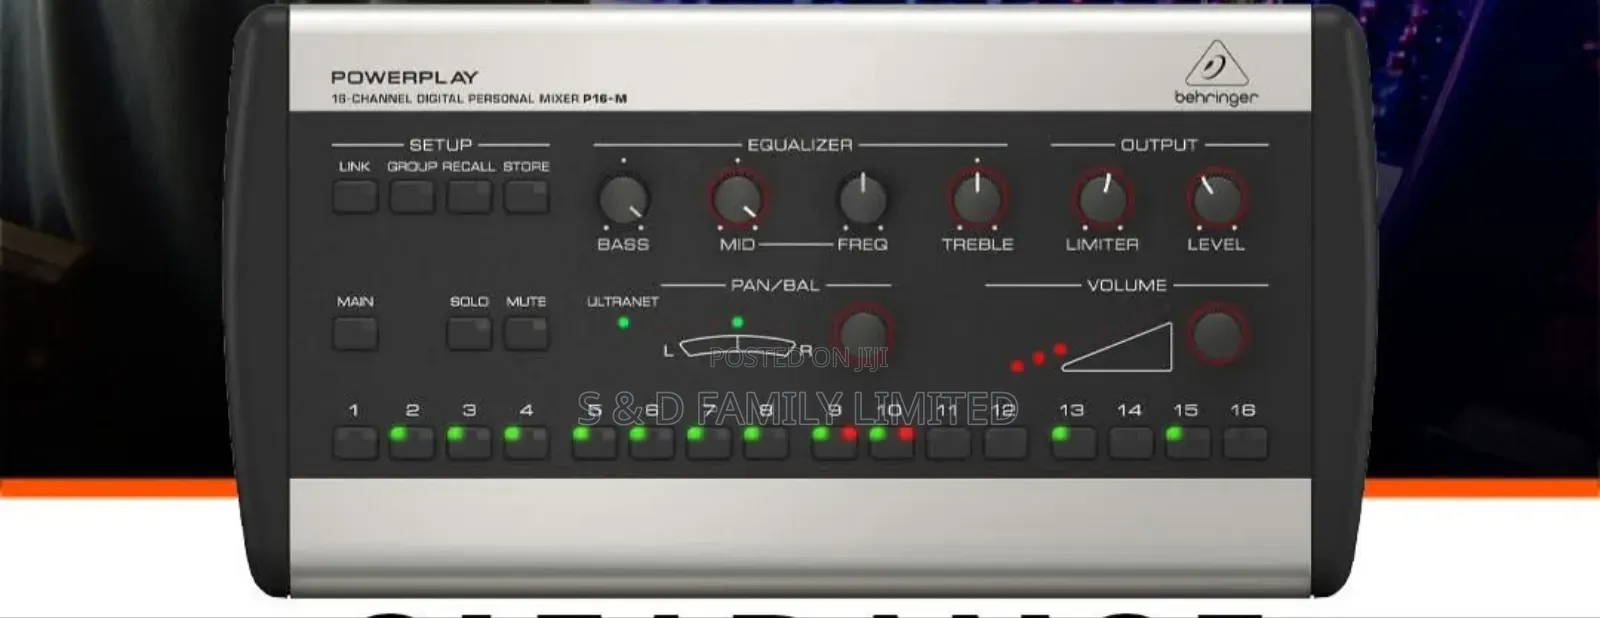The image size is (1600, 618).
Task: Click the ULTRANET status LED
Action: click(623, 322)
